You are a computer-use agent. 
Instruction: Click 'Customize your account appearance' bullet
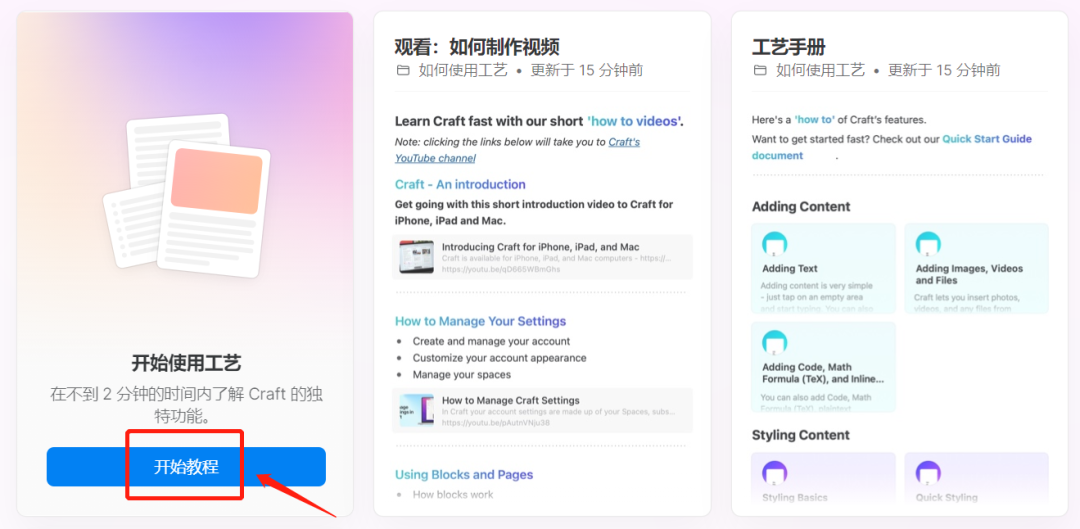[x=499, y=358]
